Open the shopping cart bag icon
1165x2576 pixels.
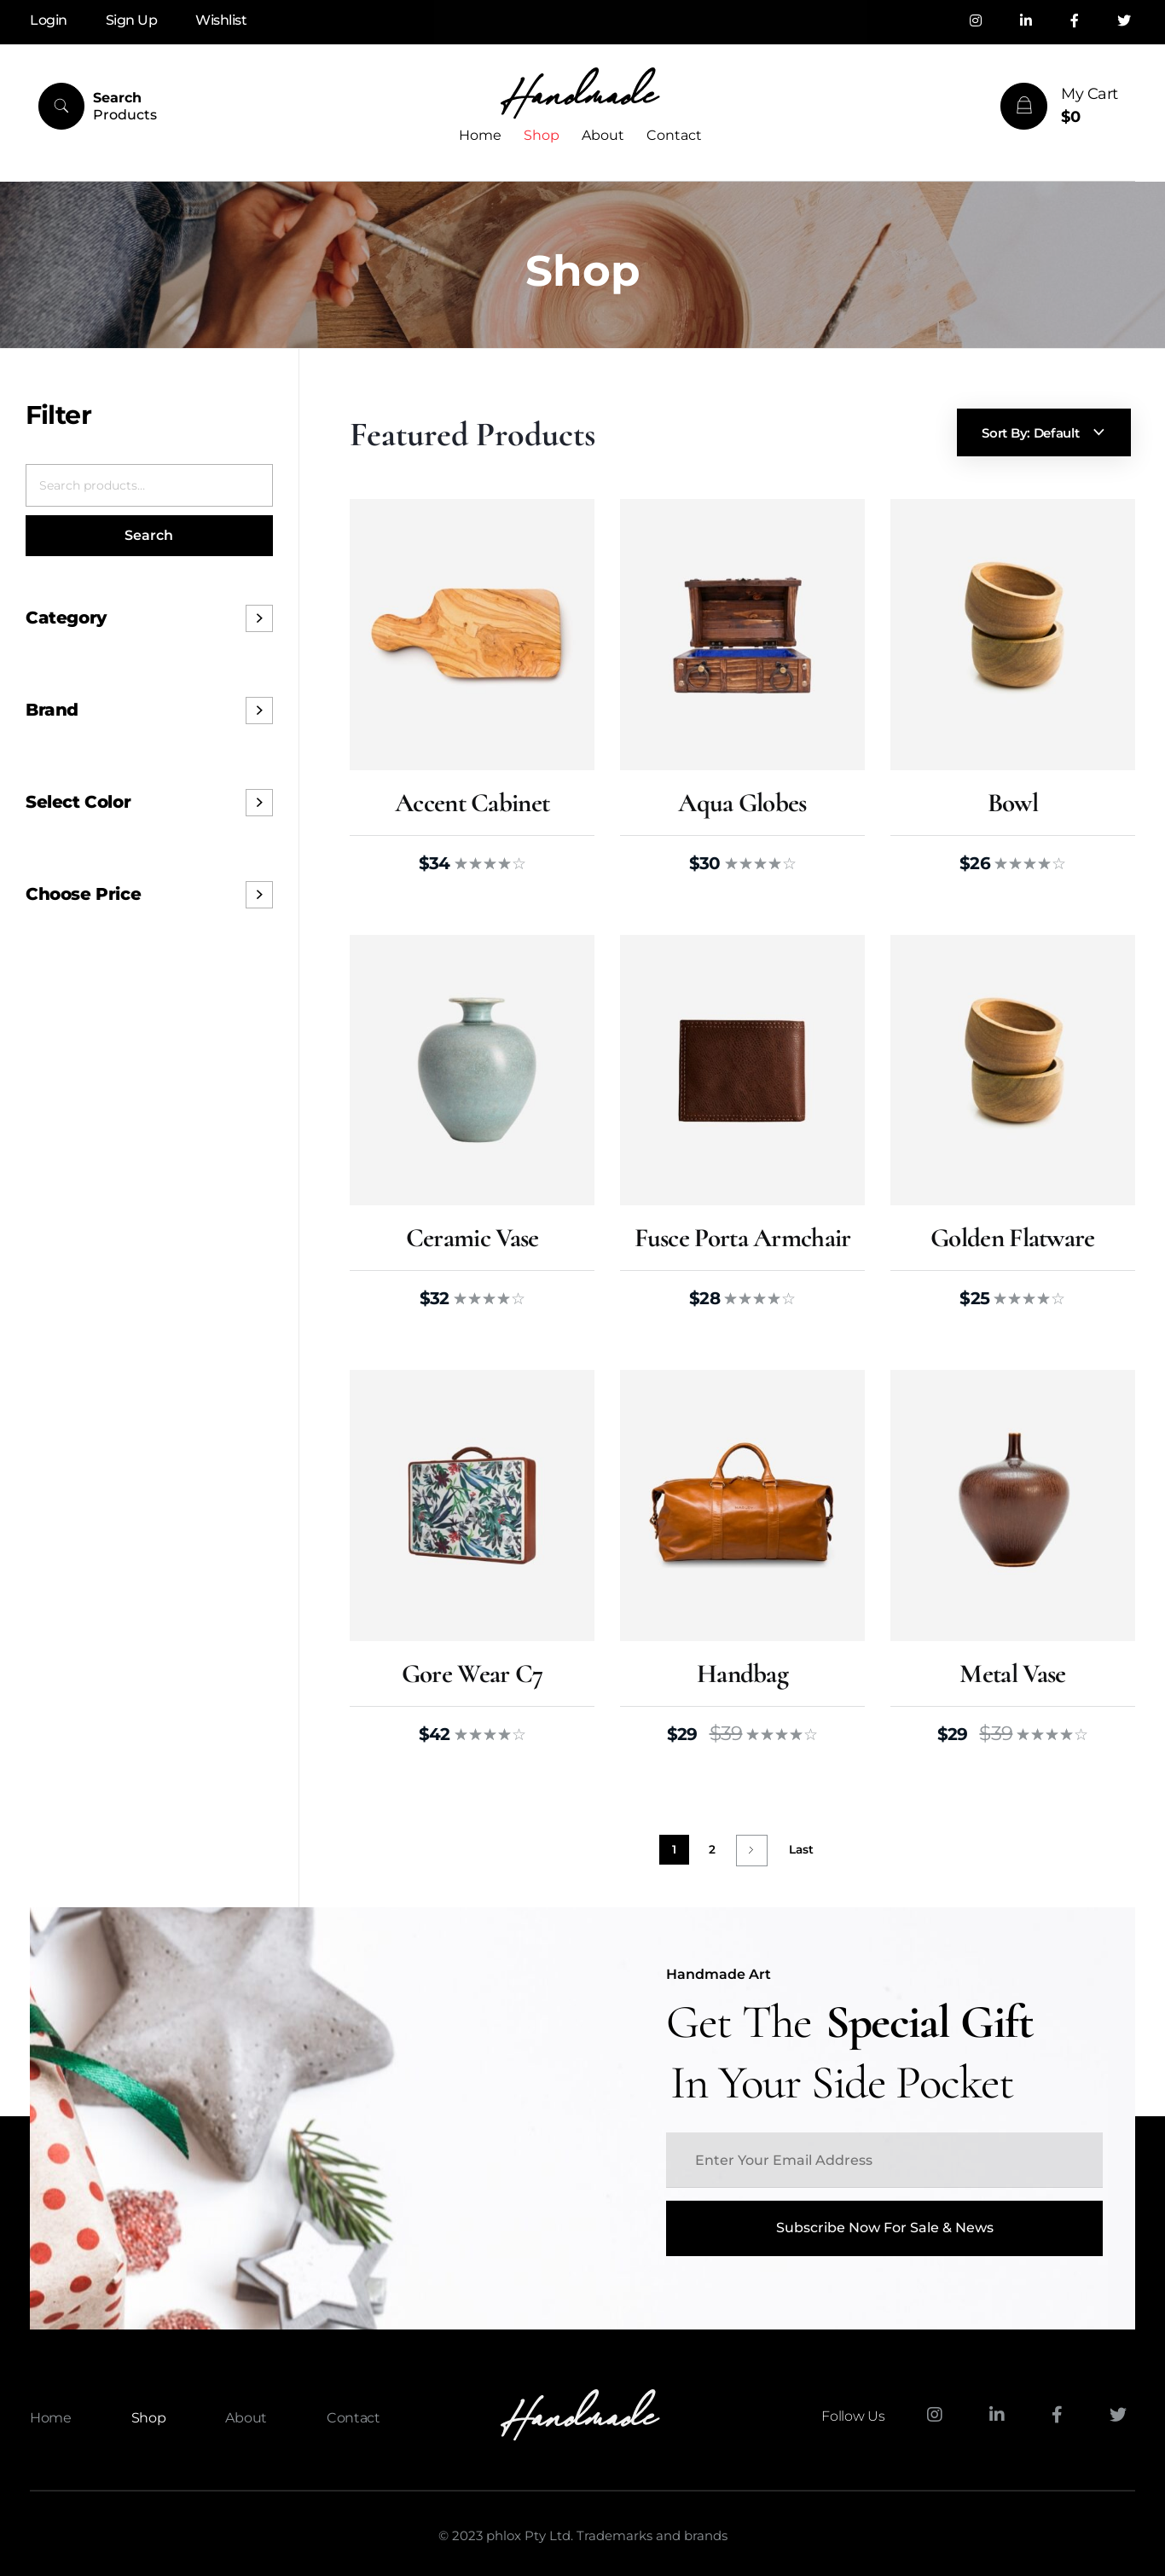(x=1023, y=106)
